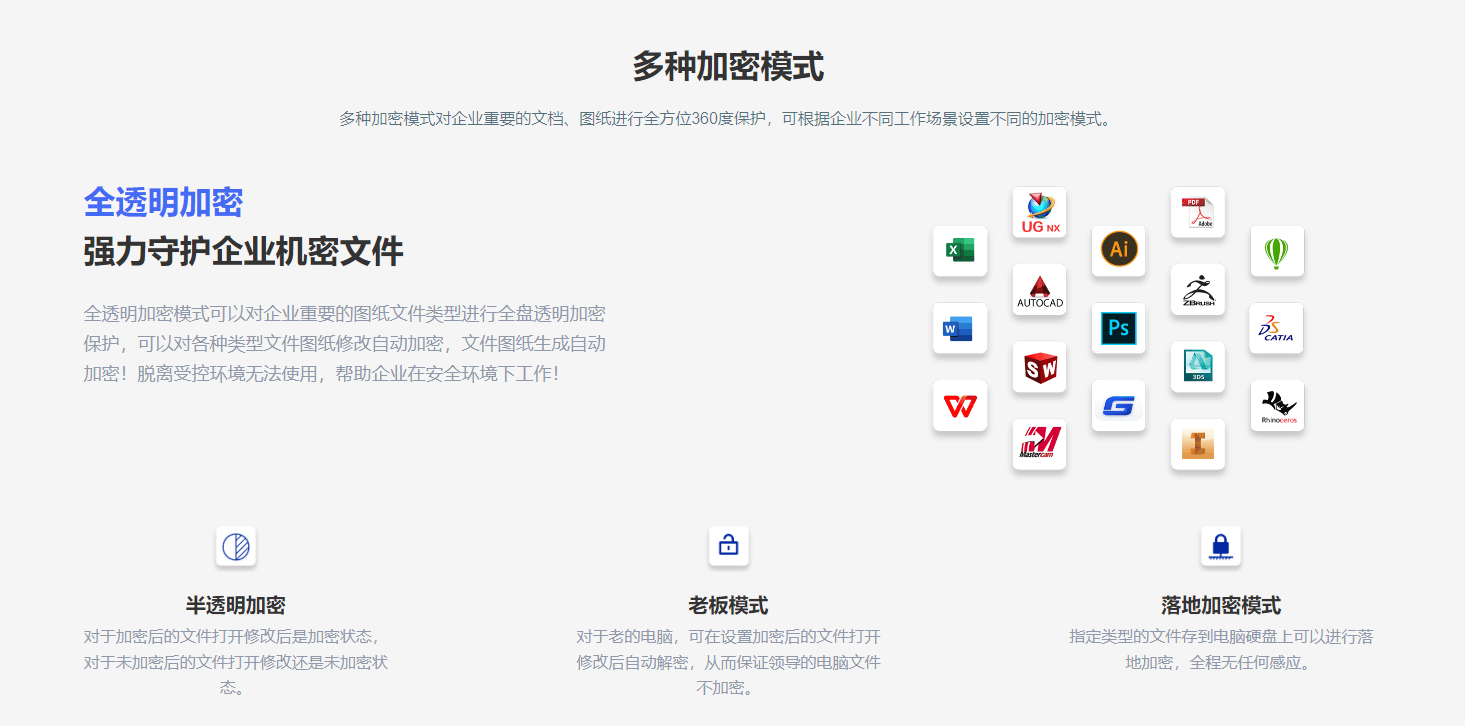Screen dimensions: 1465x726
Task: Open the AutoCAD icon tile
Action: (x=1039, y=290)
